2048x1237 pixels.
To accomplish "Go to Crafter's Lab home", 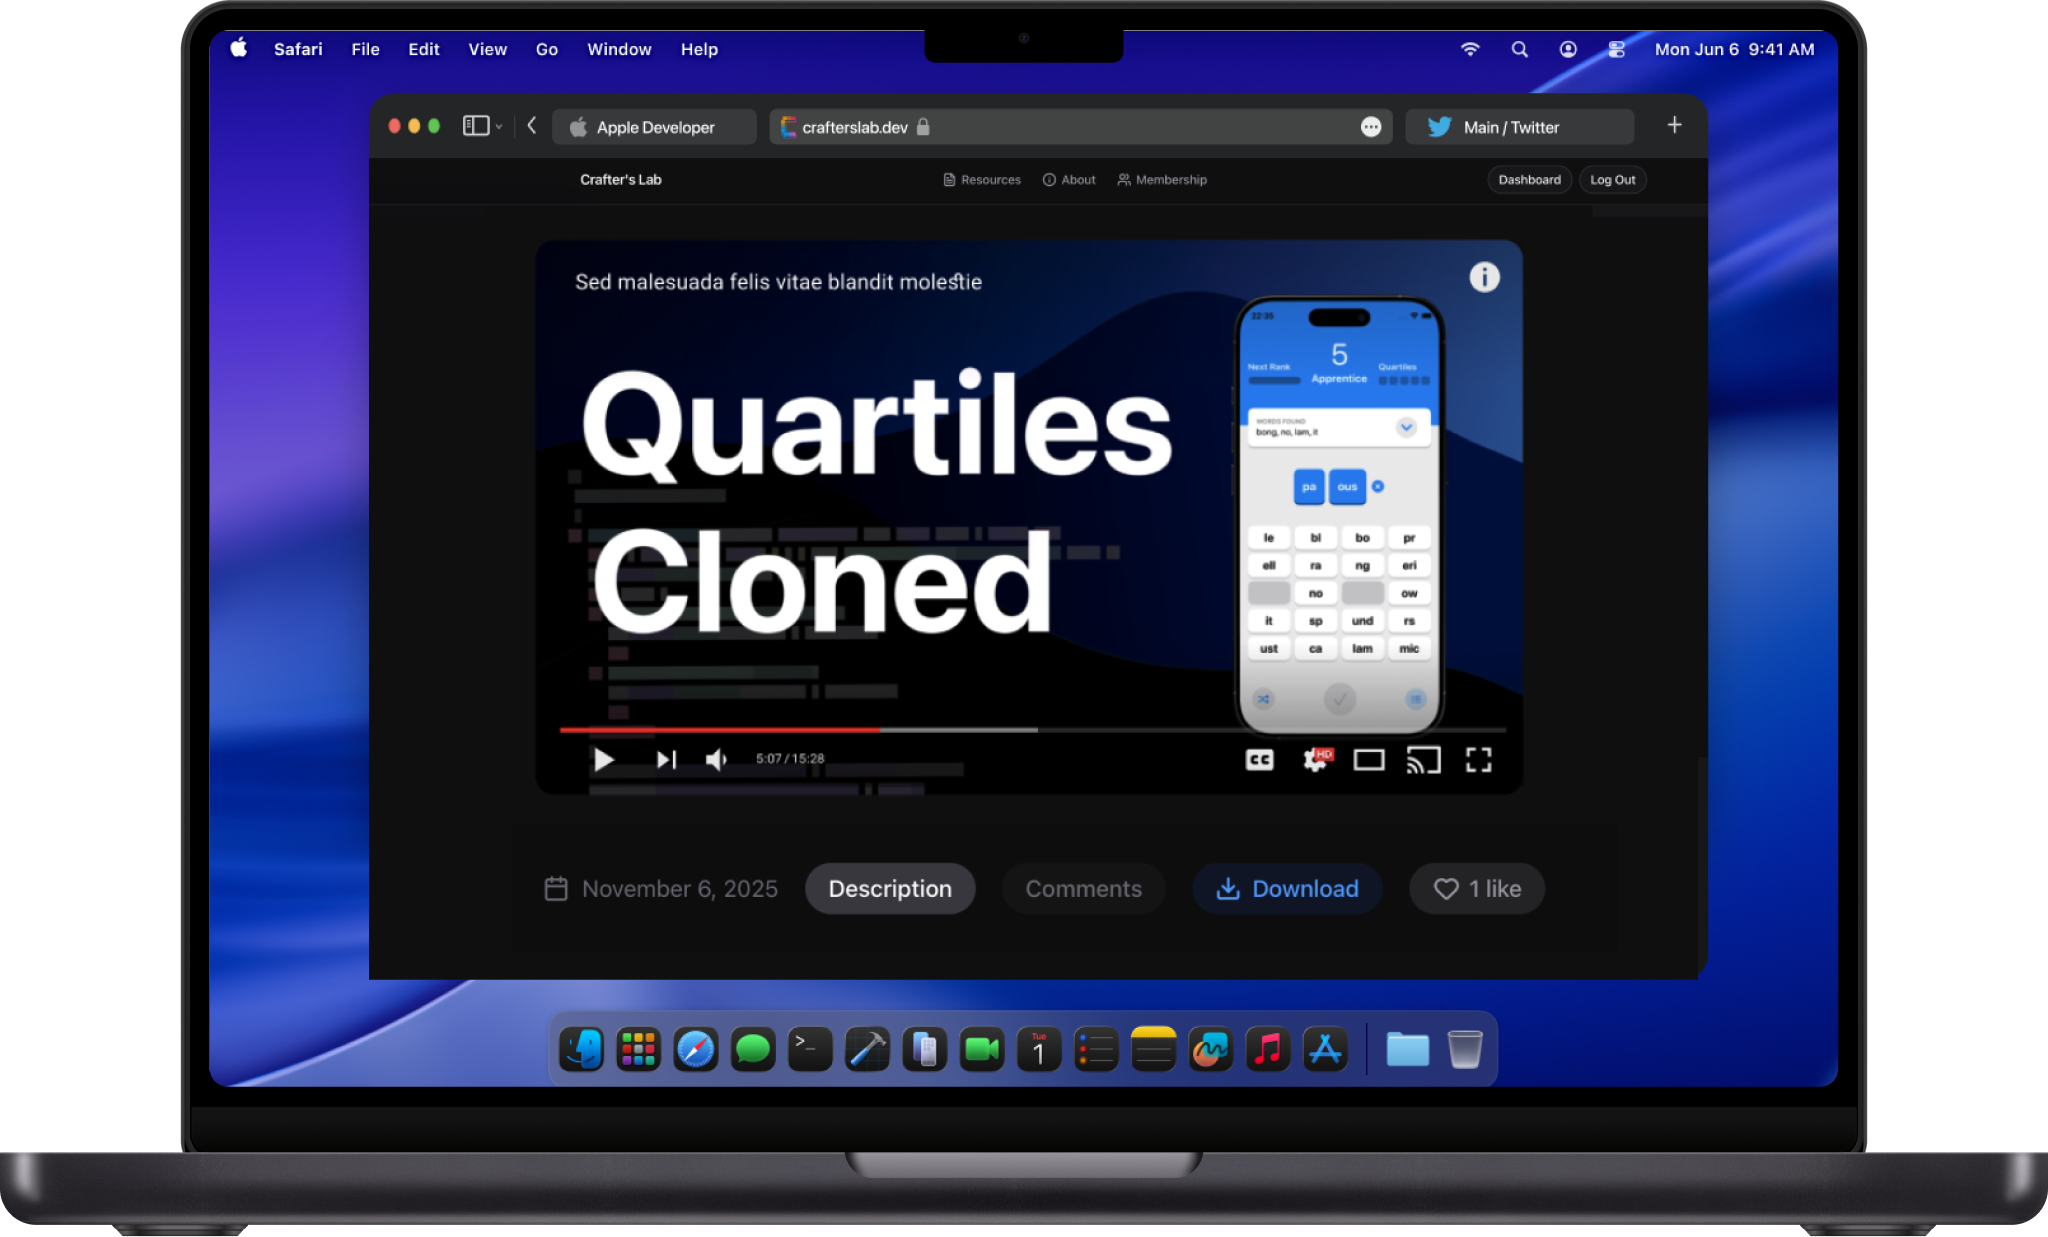I will 621,180.
